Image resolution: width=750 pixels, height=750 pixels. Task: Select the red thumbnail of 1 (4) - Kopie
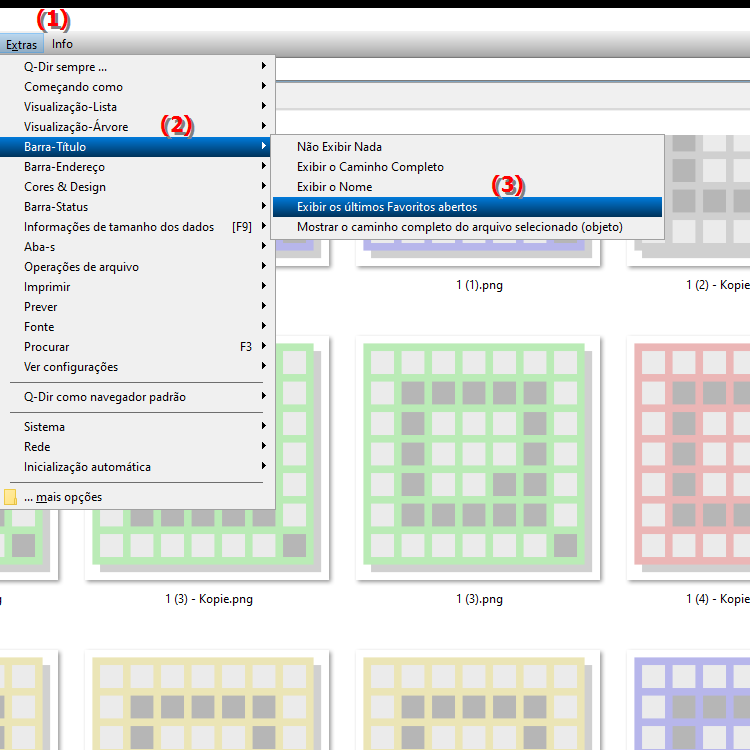tap(688, 458)
